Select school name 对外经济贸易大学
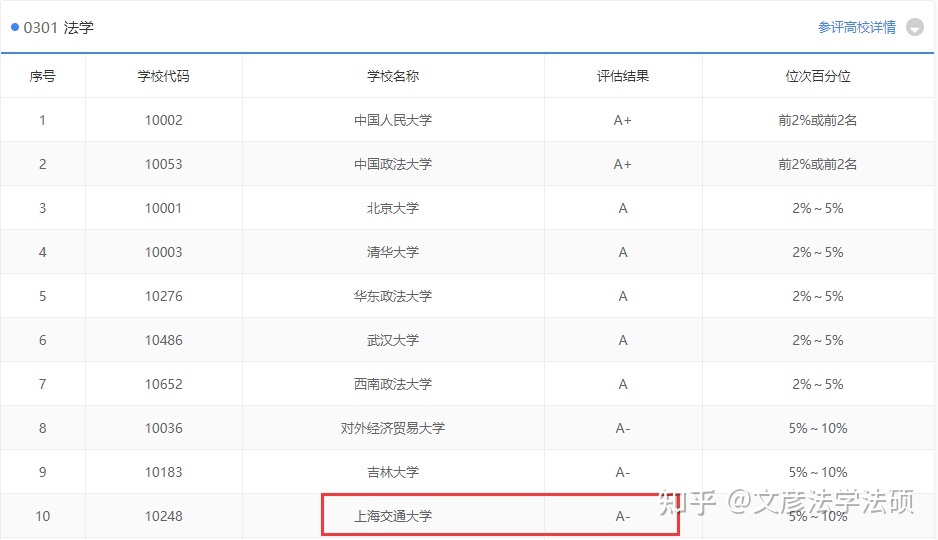The height and width of the screenshot is (540, 938). click(393, 428)
